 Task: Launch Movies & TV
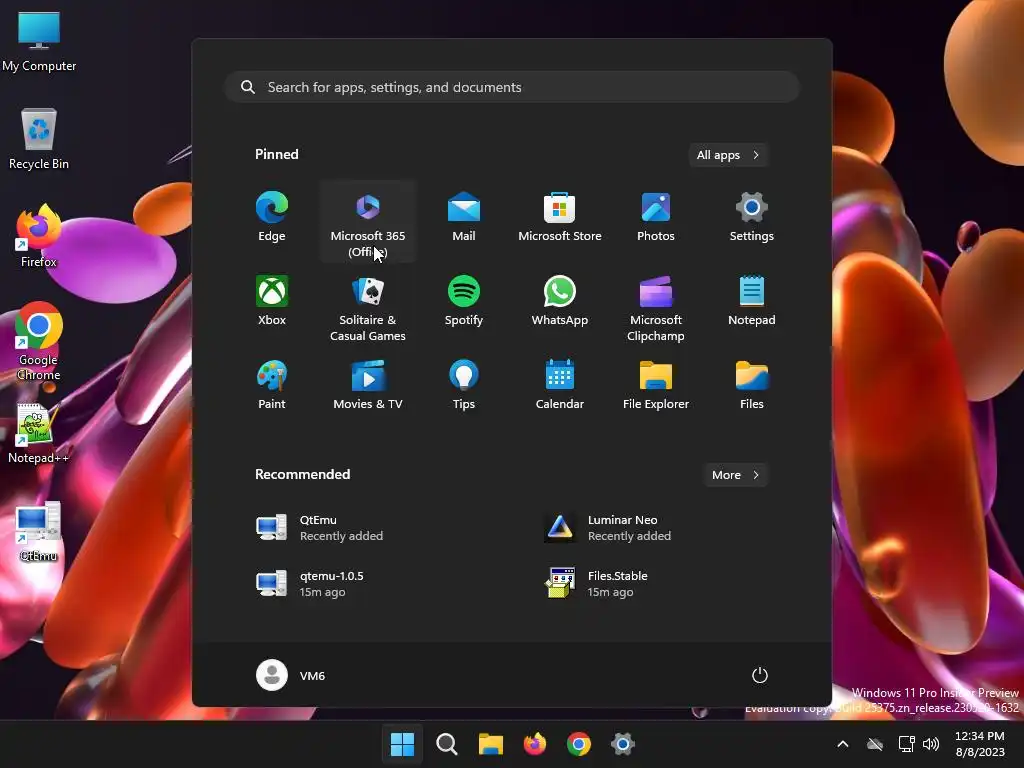368,385
